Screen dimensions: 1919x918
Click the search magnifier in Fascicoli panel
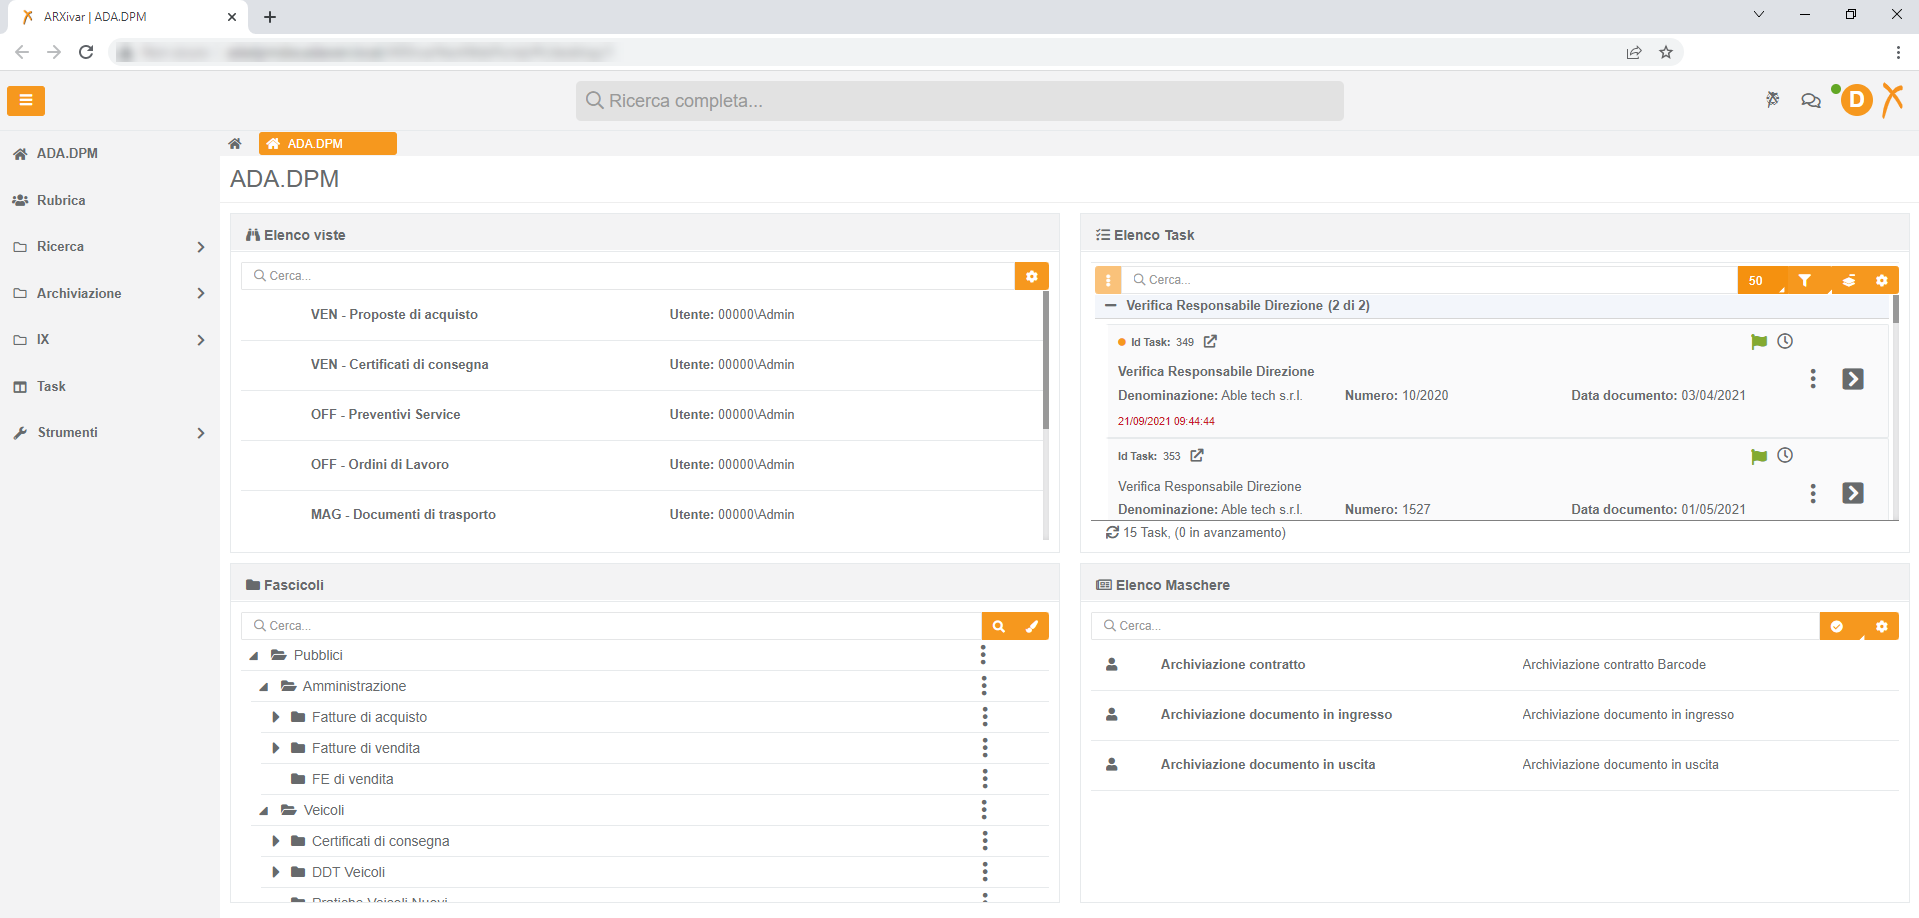pos(999,625)
